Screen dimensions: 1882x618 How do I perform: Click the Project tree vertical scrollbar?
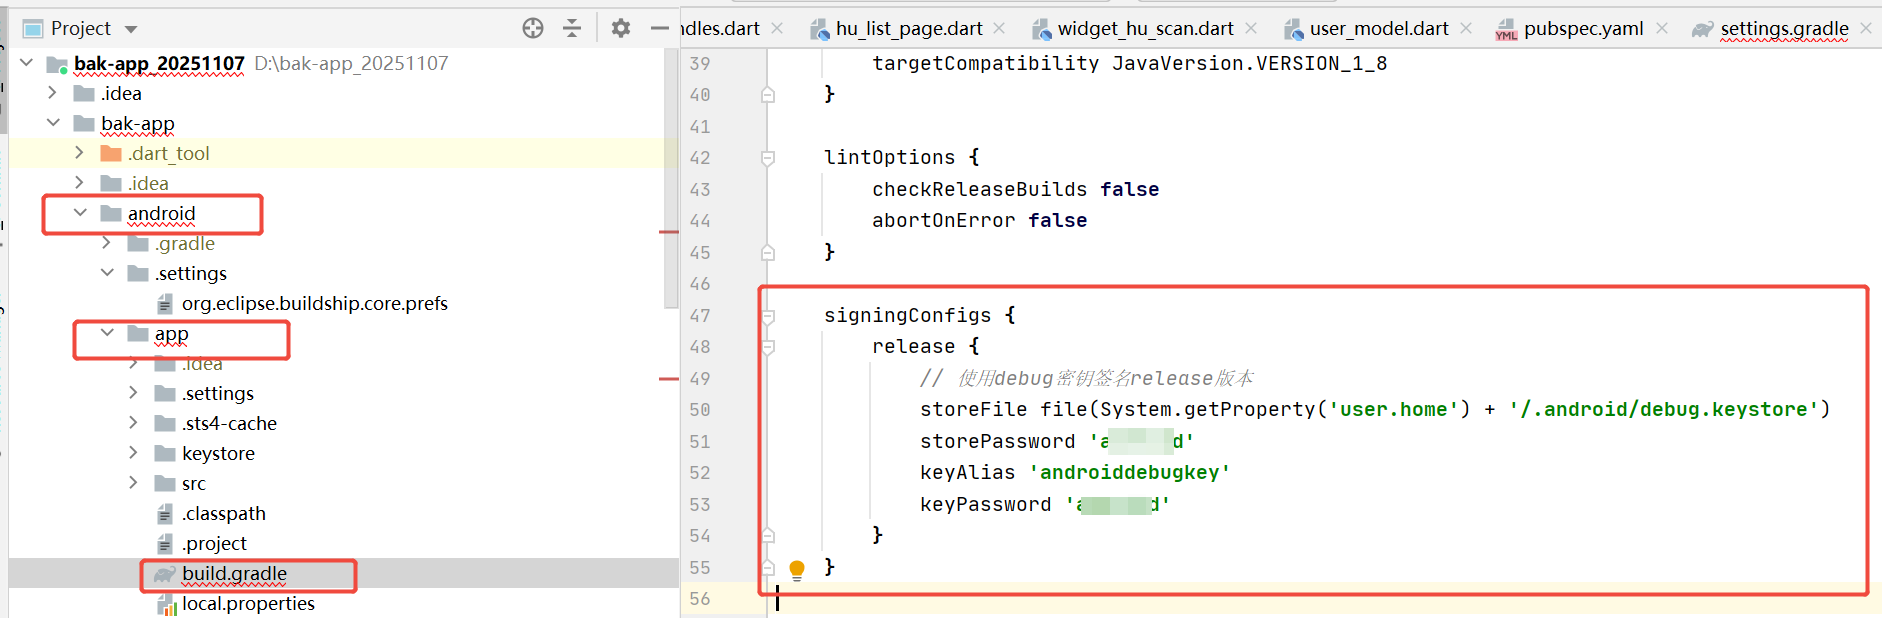tap(671, 178)
